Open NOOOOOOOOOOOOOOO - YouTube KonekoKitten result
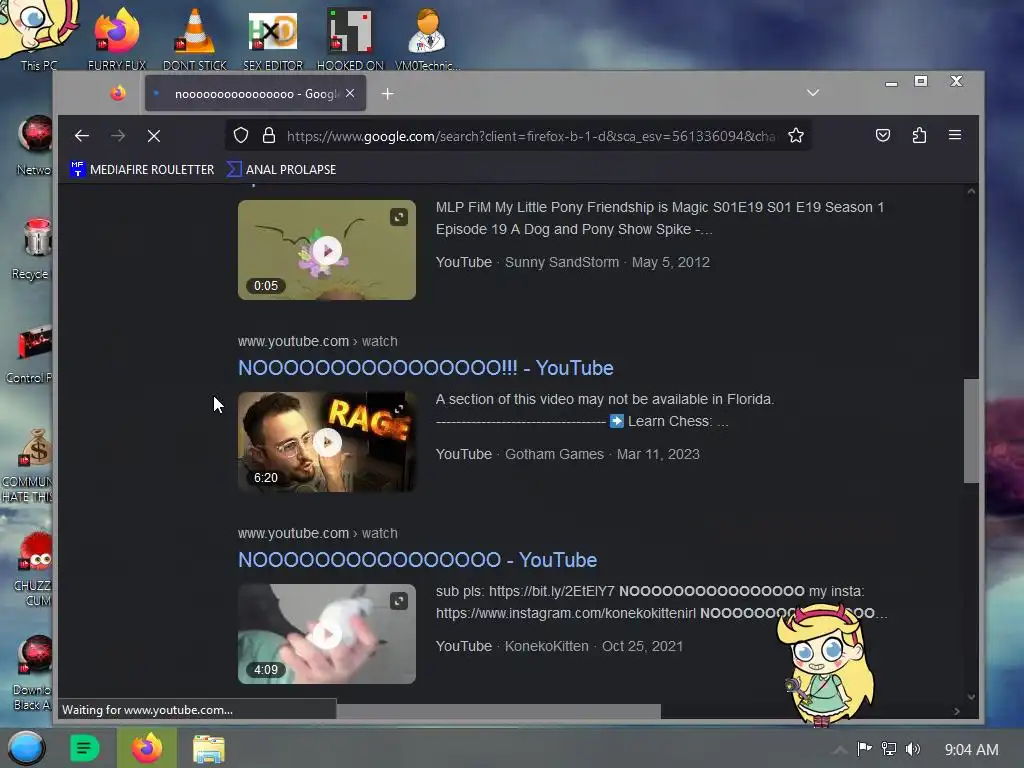Screen dimensions: 1024x768 (417, 560)
